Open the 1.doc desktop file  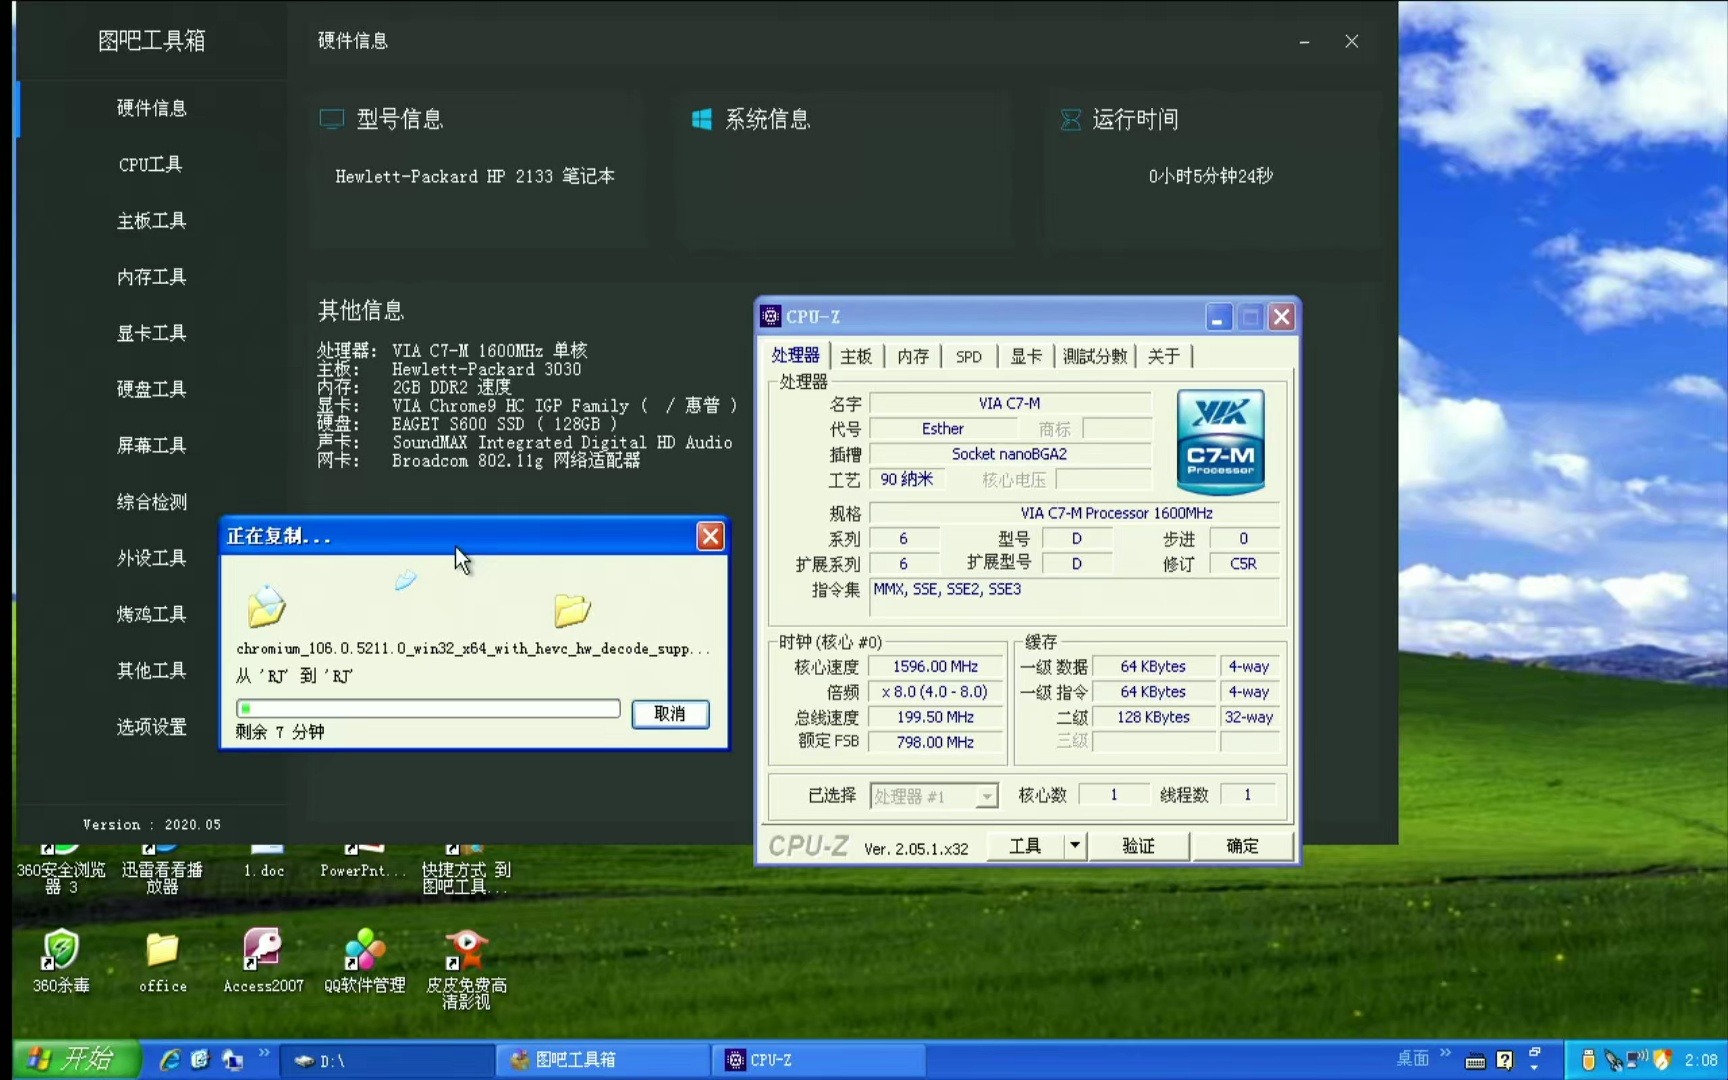(x=264, y=863)
